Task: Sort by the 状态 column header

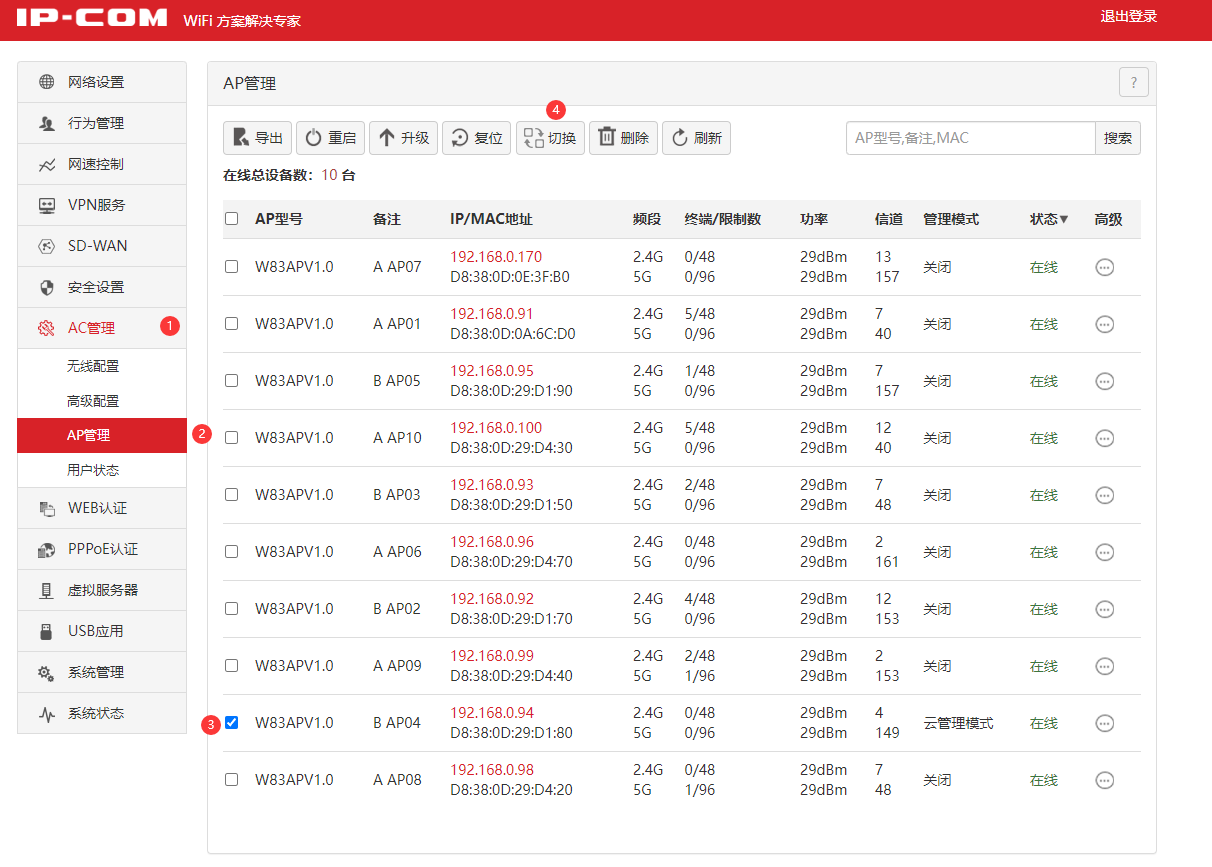Action: coord(1049,219)
